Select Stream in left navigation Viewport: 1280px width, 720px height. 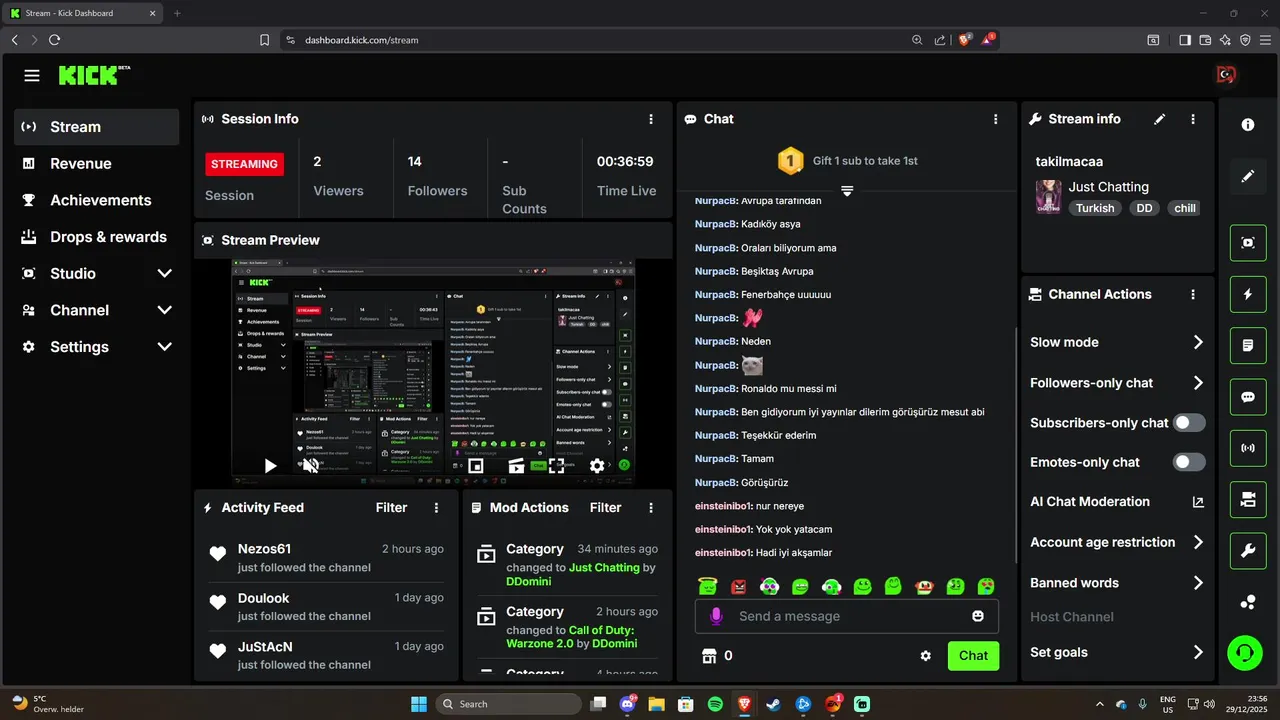(x=97, y=127)
